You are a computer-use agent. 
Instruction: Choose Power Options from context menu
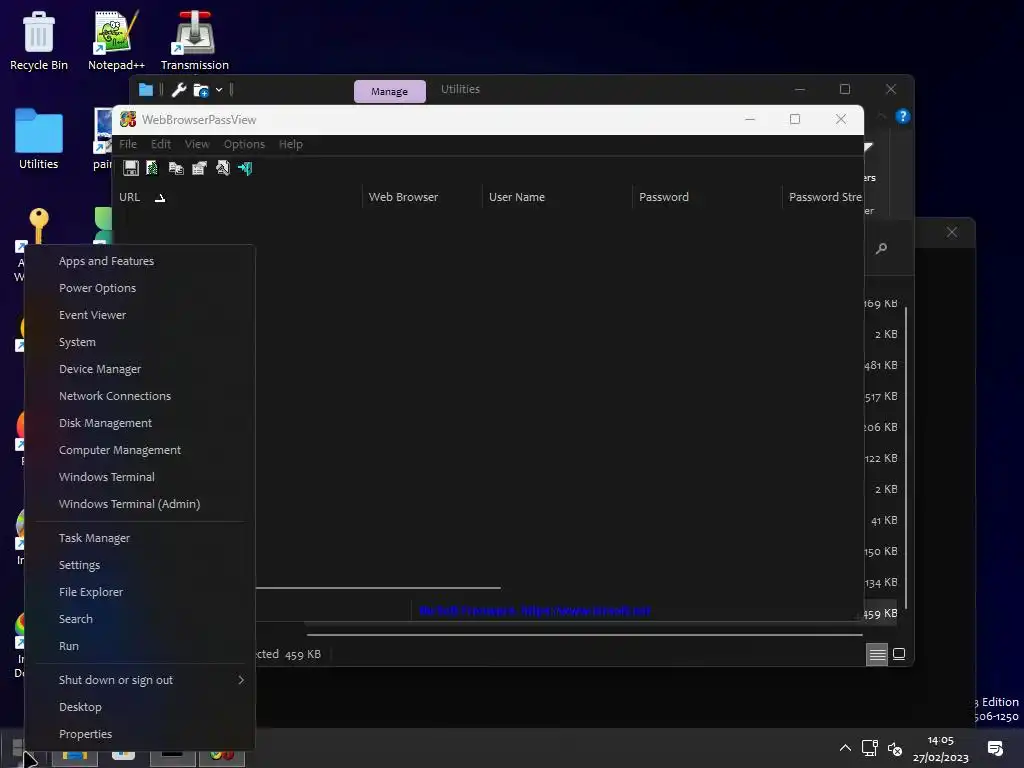pyautogui.click(x=139, y=288)
